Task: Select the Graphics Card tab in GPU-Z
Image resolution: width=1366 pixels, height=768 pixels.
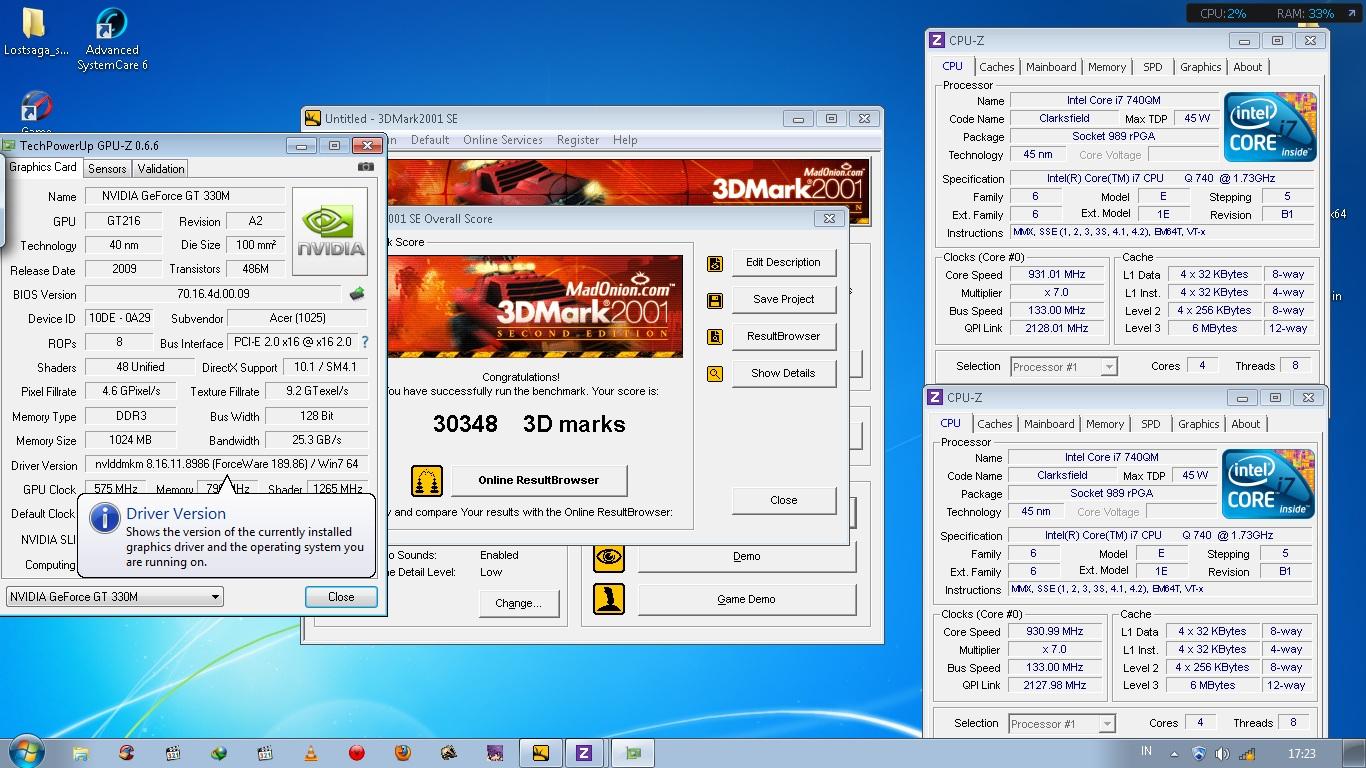Action: tap(43, 167)
